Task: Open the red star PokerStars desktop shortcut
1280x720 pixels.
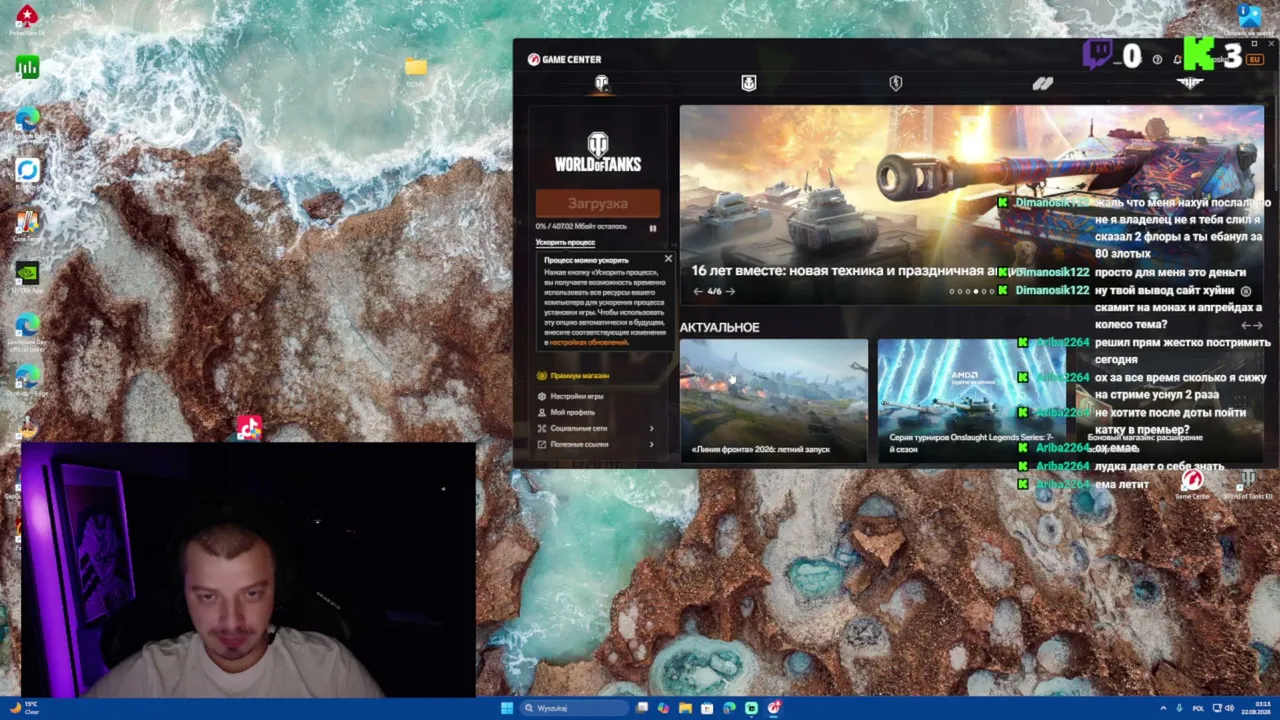Action: (27, 17)
